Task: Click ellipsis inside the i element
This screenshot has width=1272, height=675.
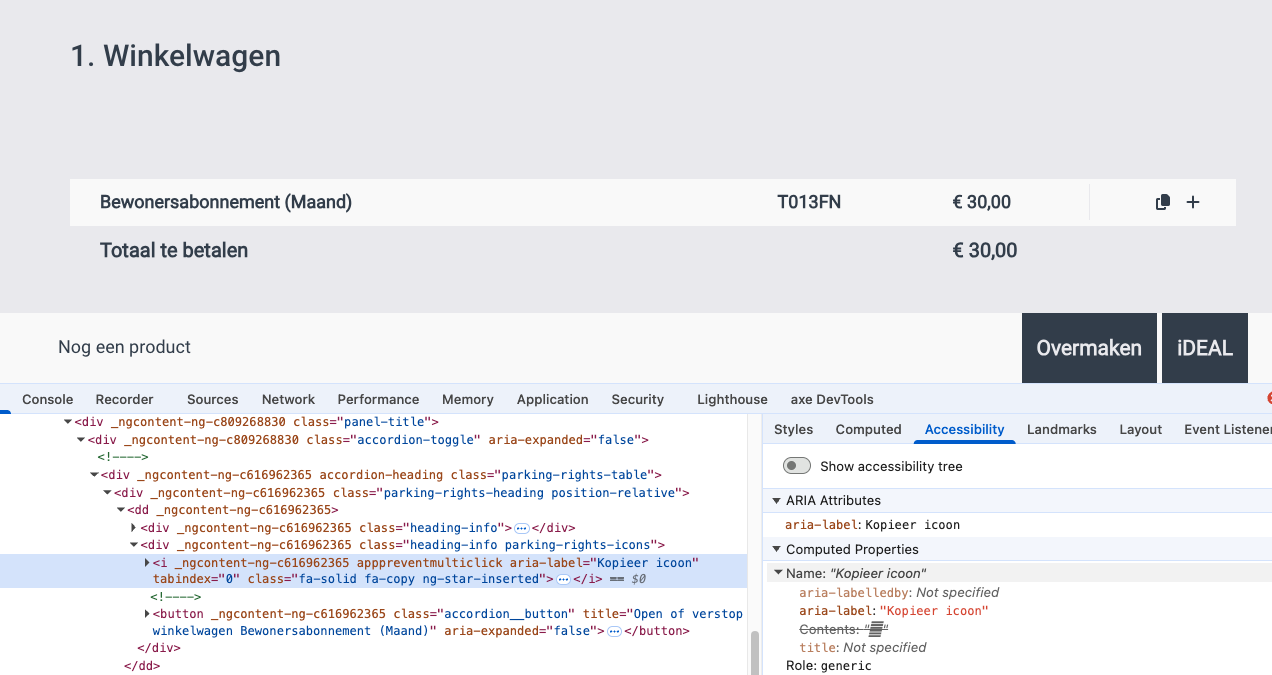Action: click(563, 580)
